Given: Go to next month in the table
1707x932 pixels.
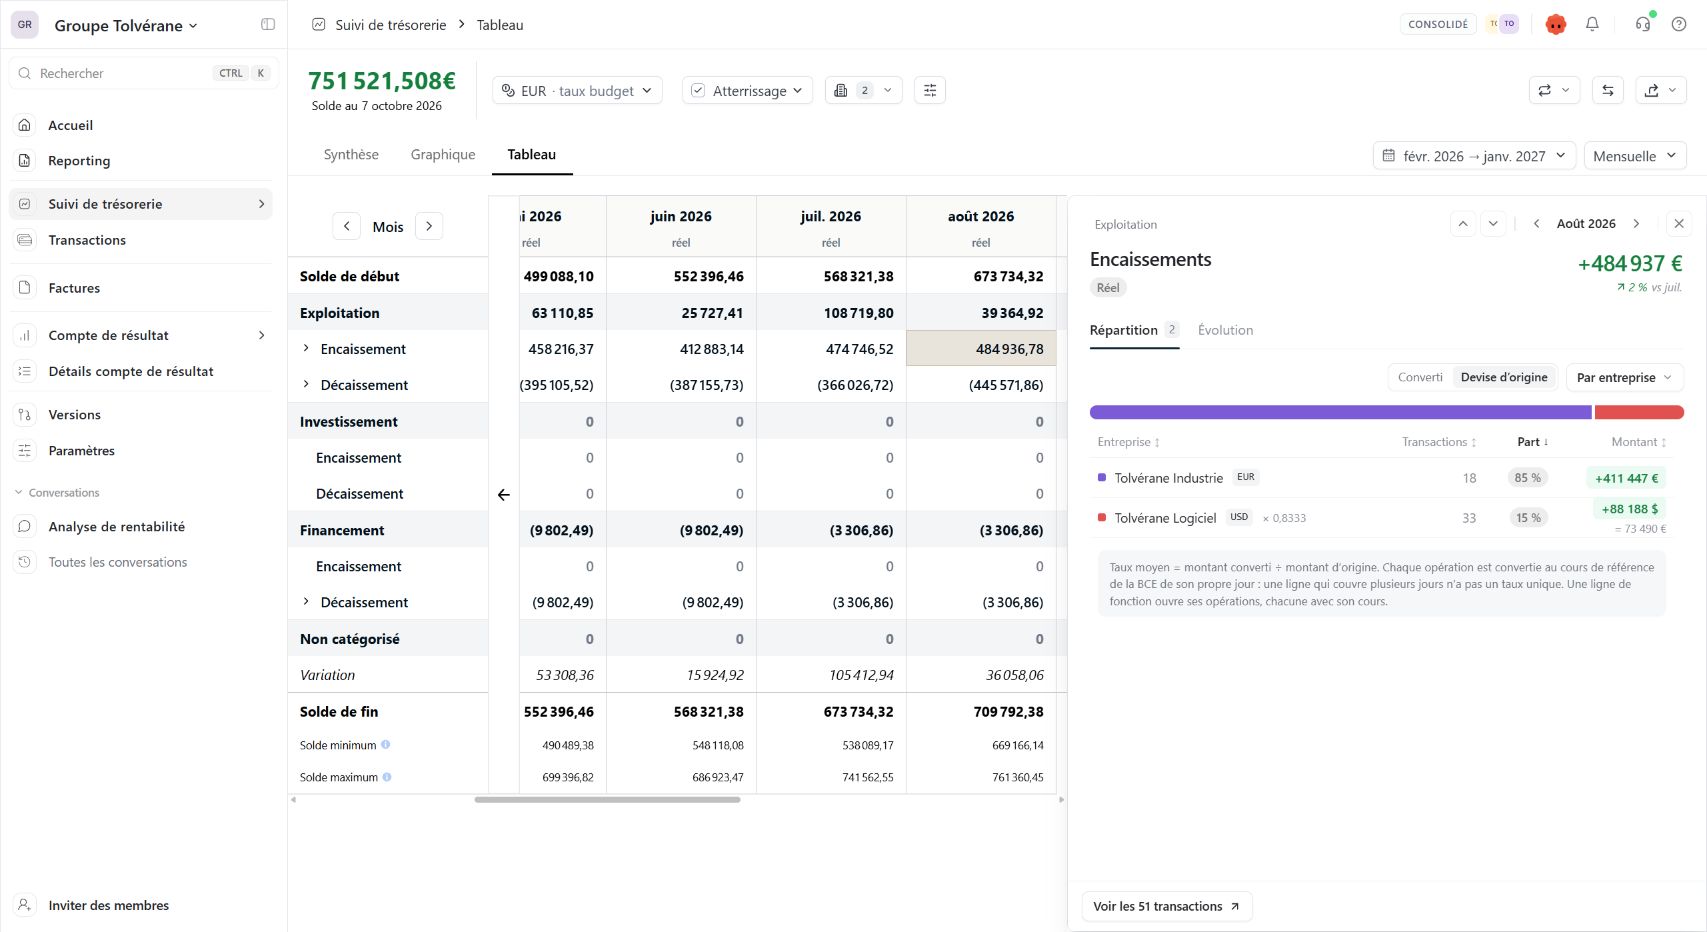Looking at the screenshot, I should coord(429,226).
